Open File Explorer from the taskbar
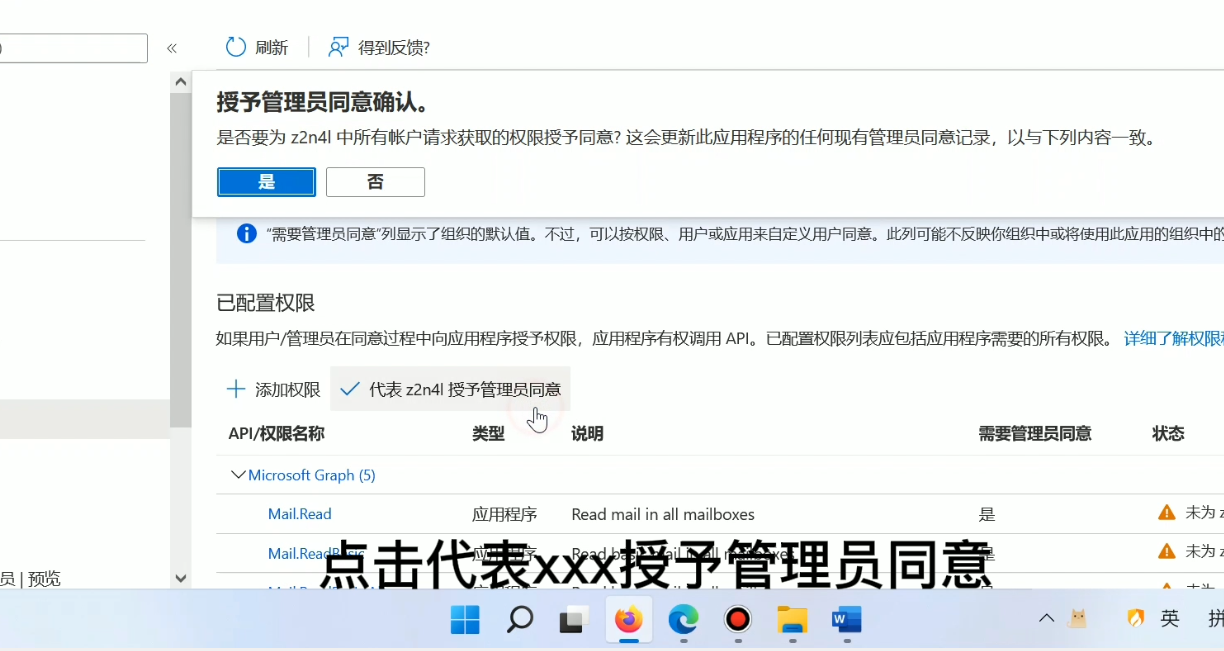The image size is (1224, 651). coord(792,620)
